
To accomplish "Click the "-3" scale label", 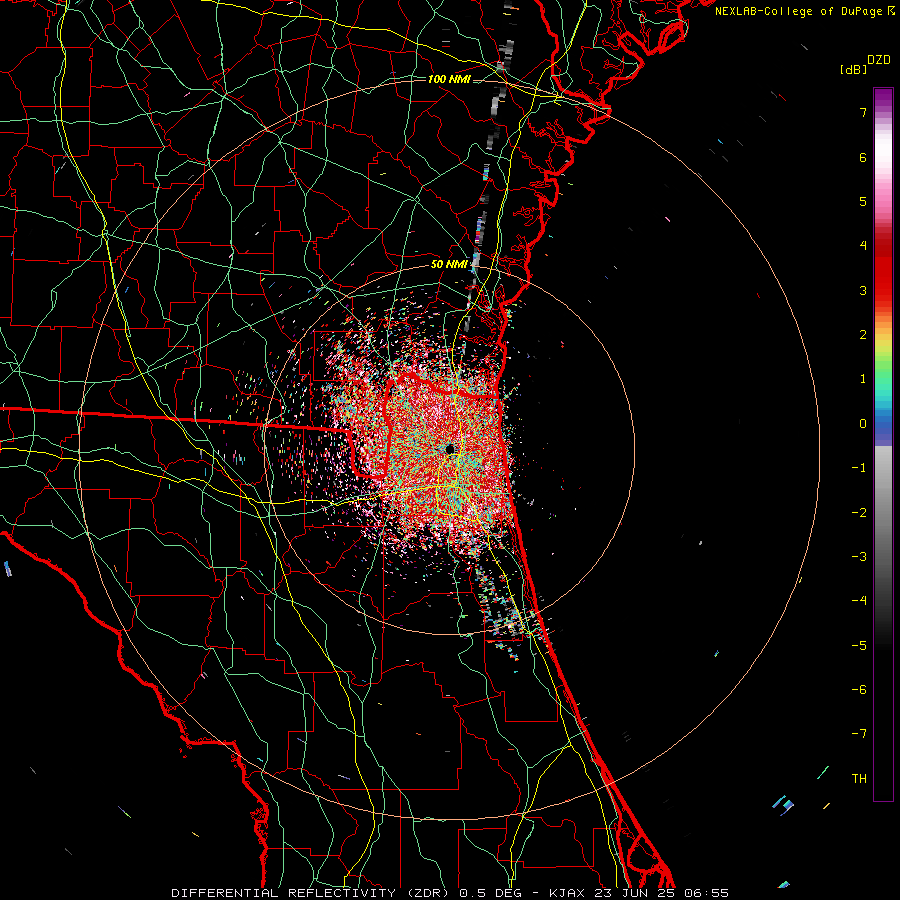I will tap(859, 557).
